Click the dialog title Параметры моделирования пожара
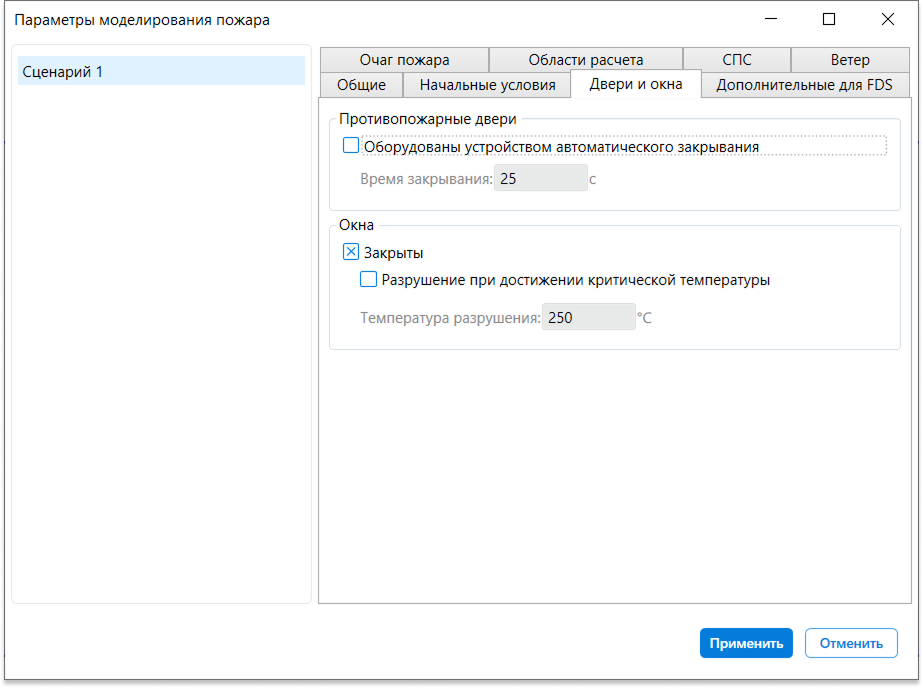The height and width of the screenshot is (688, 923). 142,20
